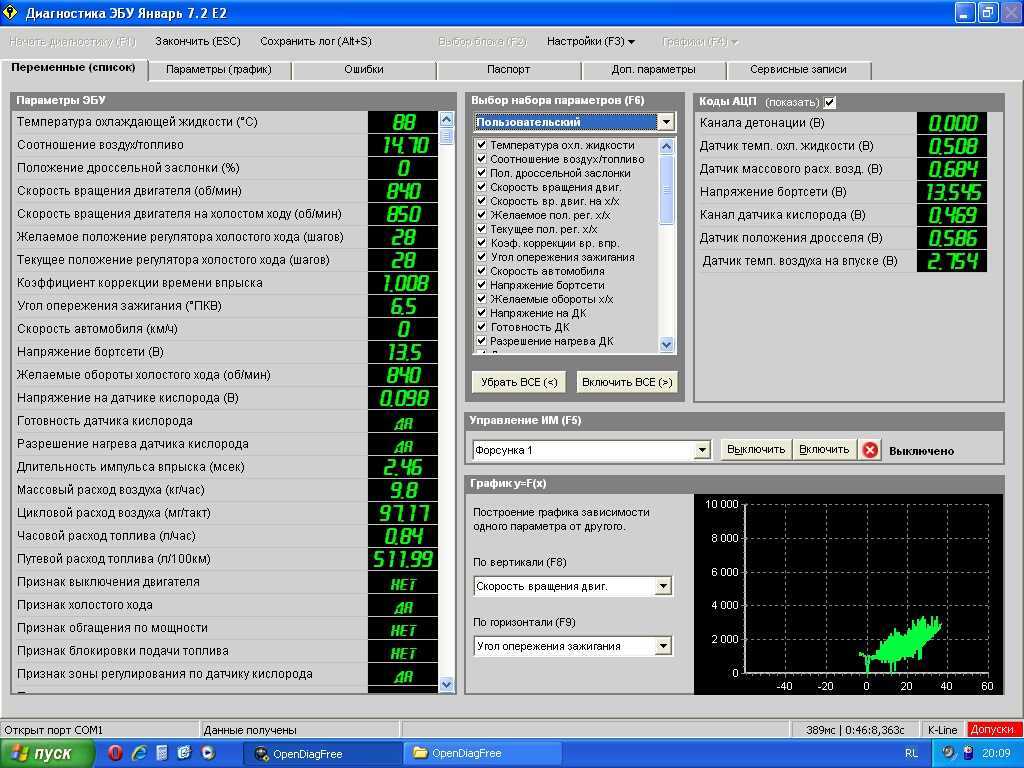The image size is (1024, 768).
Task: Switch to the Доп. параметры tab
Action: (654, 69)
